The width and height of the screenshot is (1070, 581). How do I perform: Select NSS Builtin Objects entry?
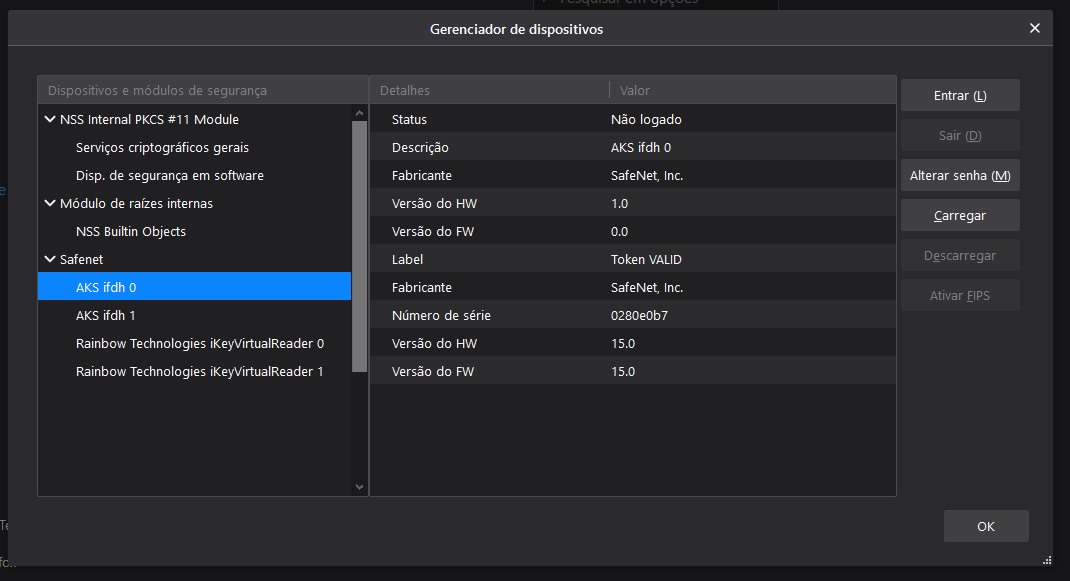(x=131, y=231)
